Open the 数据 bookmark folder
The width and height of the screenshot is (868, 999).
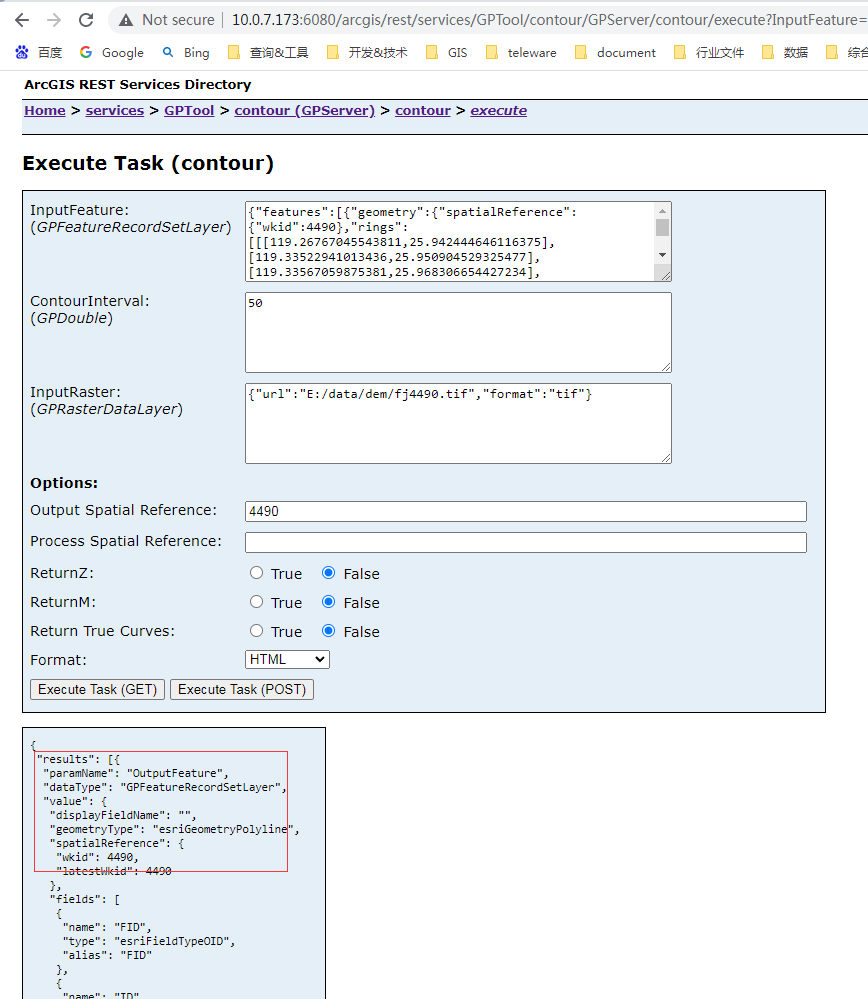tap(785, 52)
